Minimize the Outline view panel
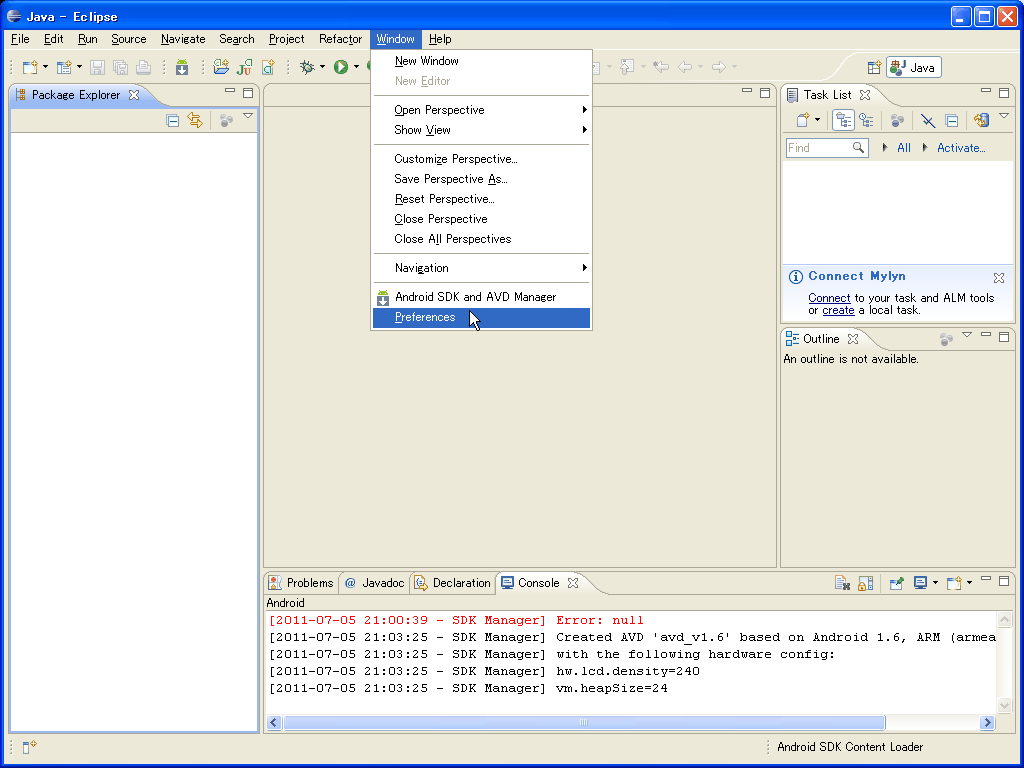1024x768 pixels. [x=986, y=336]
